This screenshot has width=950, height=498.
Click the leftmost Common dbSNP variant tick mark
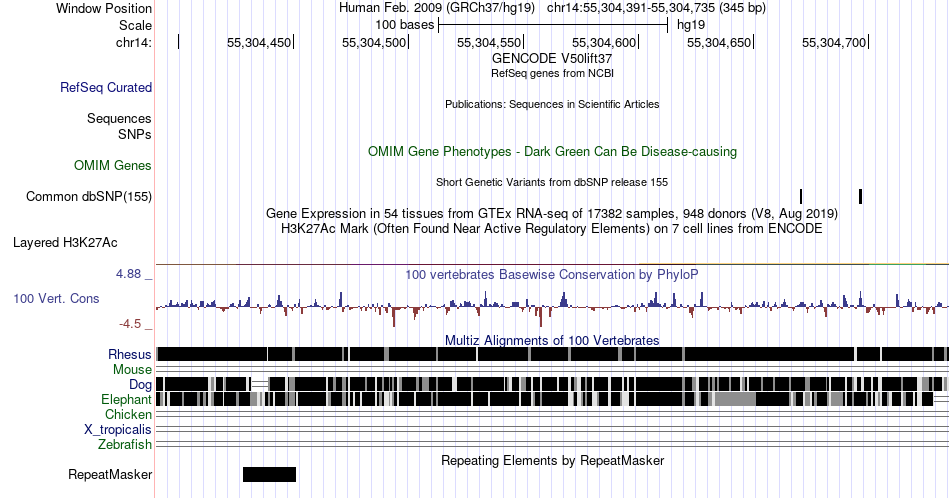click(801, 196)
